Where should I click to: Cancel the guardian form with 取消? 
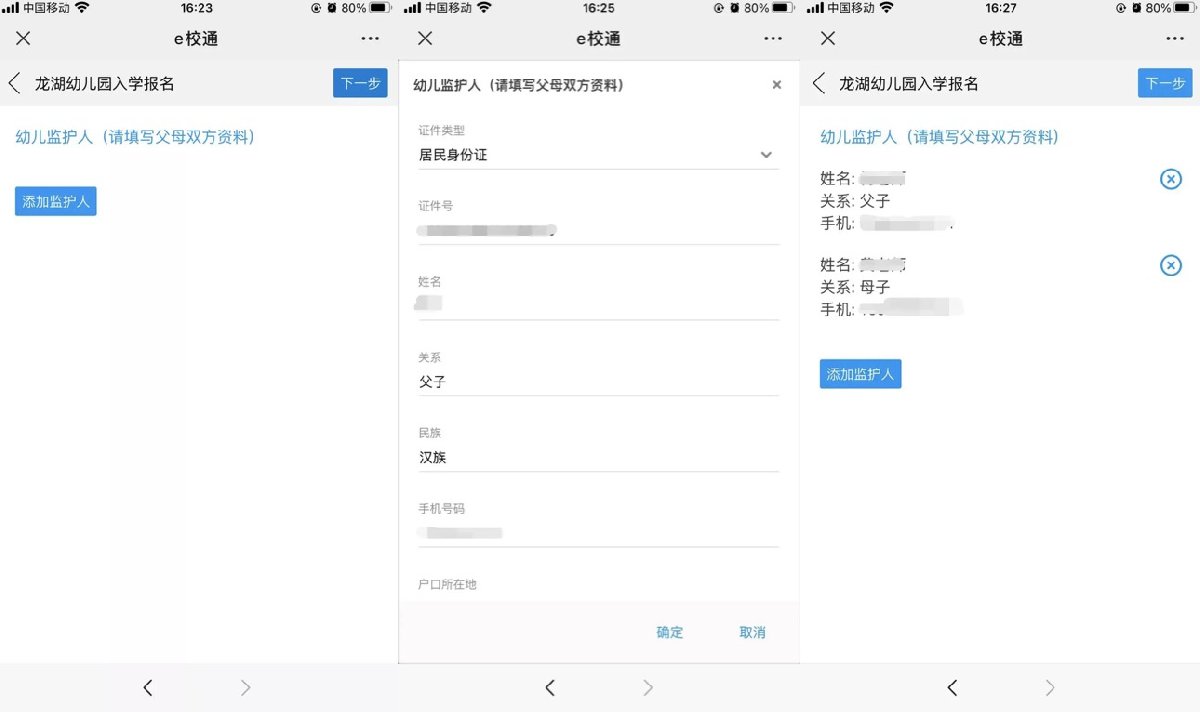752,632
